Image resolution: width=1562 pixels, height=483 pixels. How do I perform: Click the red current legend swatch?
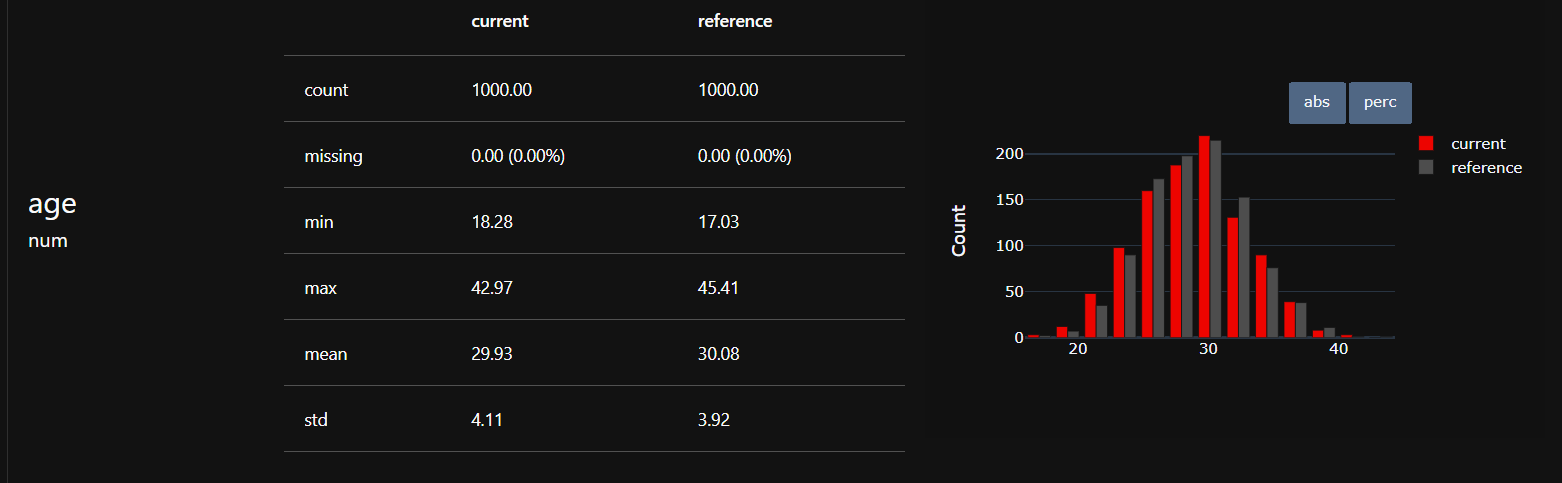click(1426, 144)
